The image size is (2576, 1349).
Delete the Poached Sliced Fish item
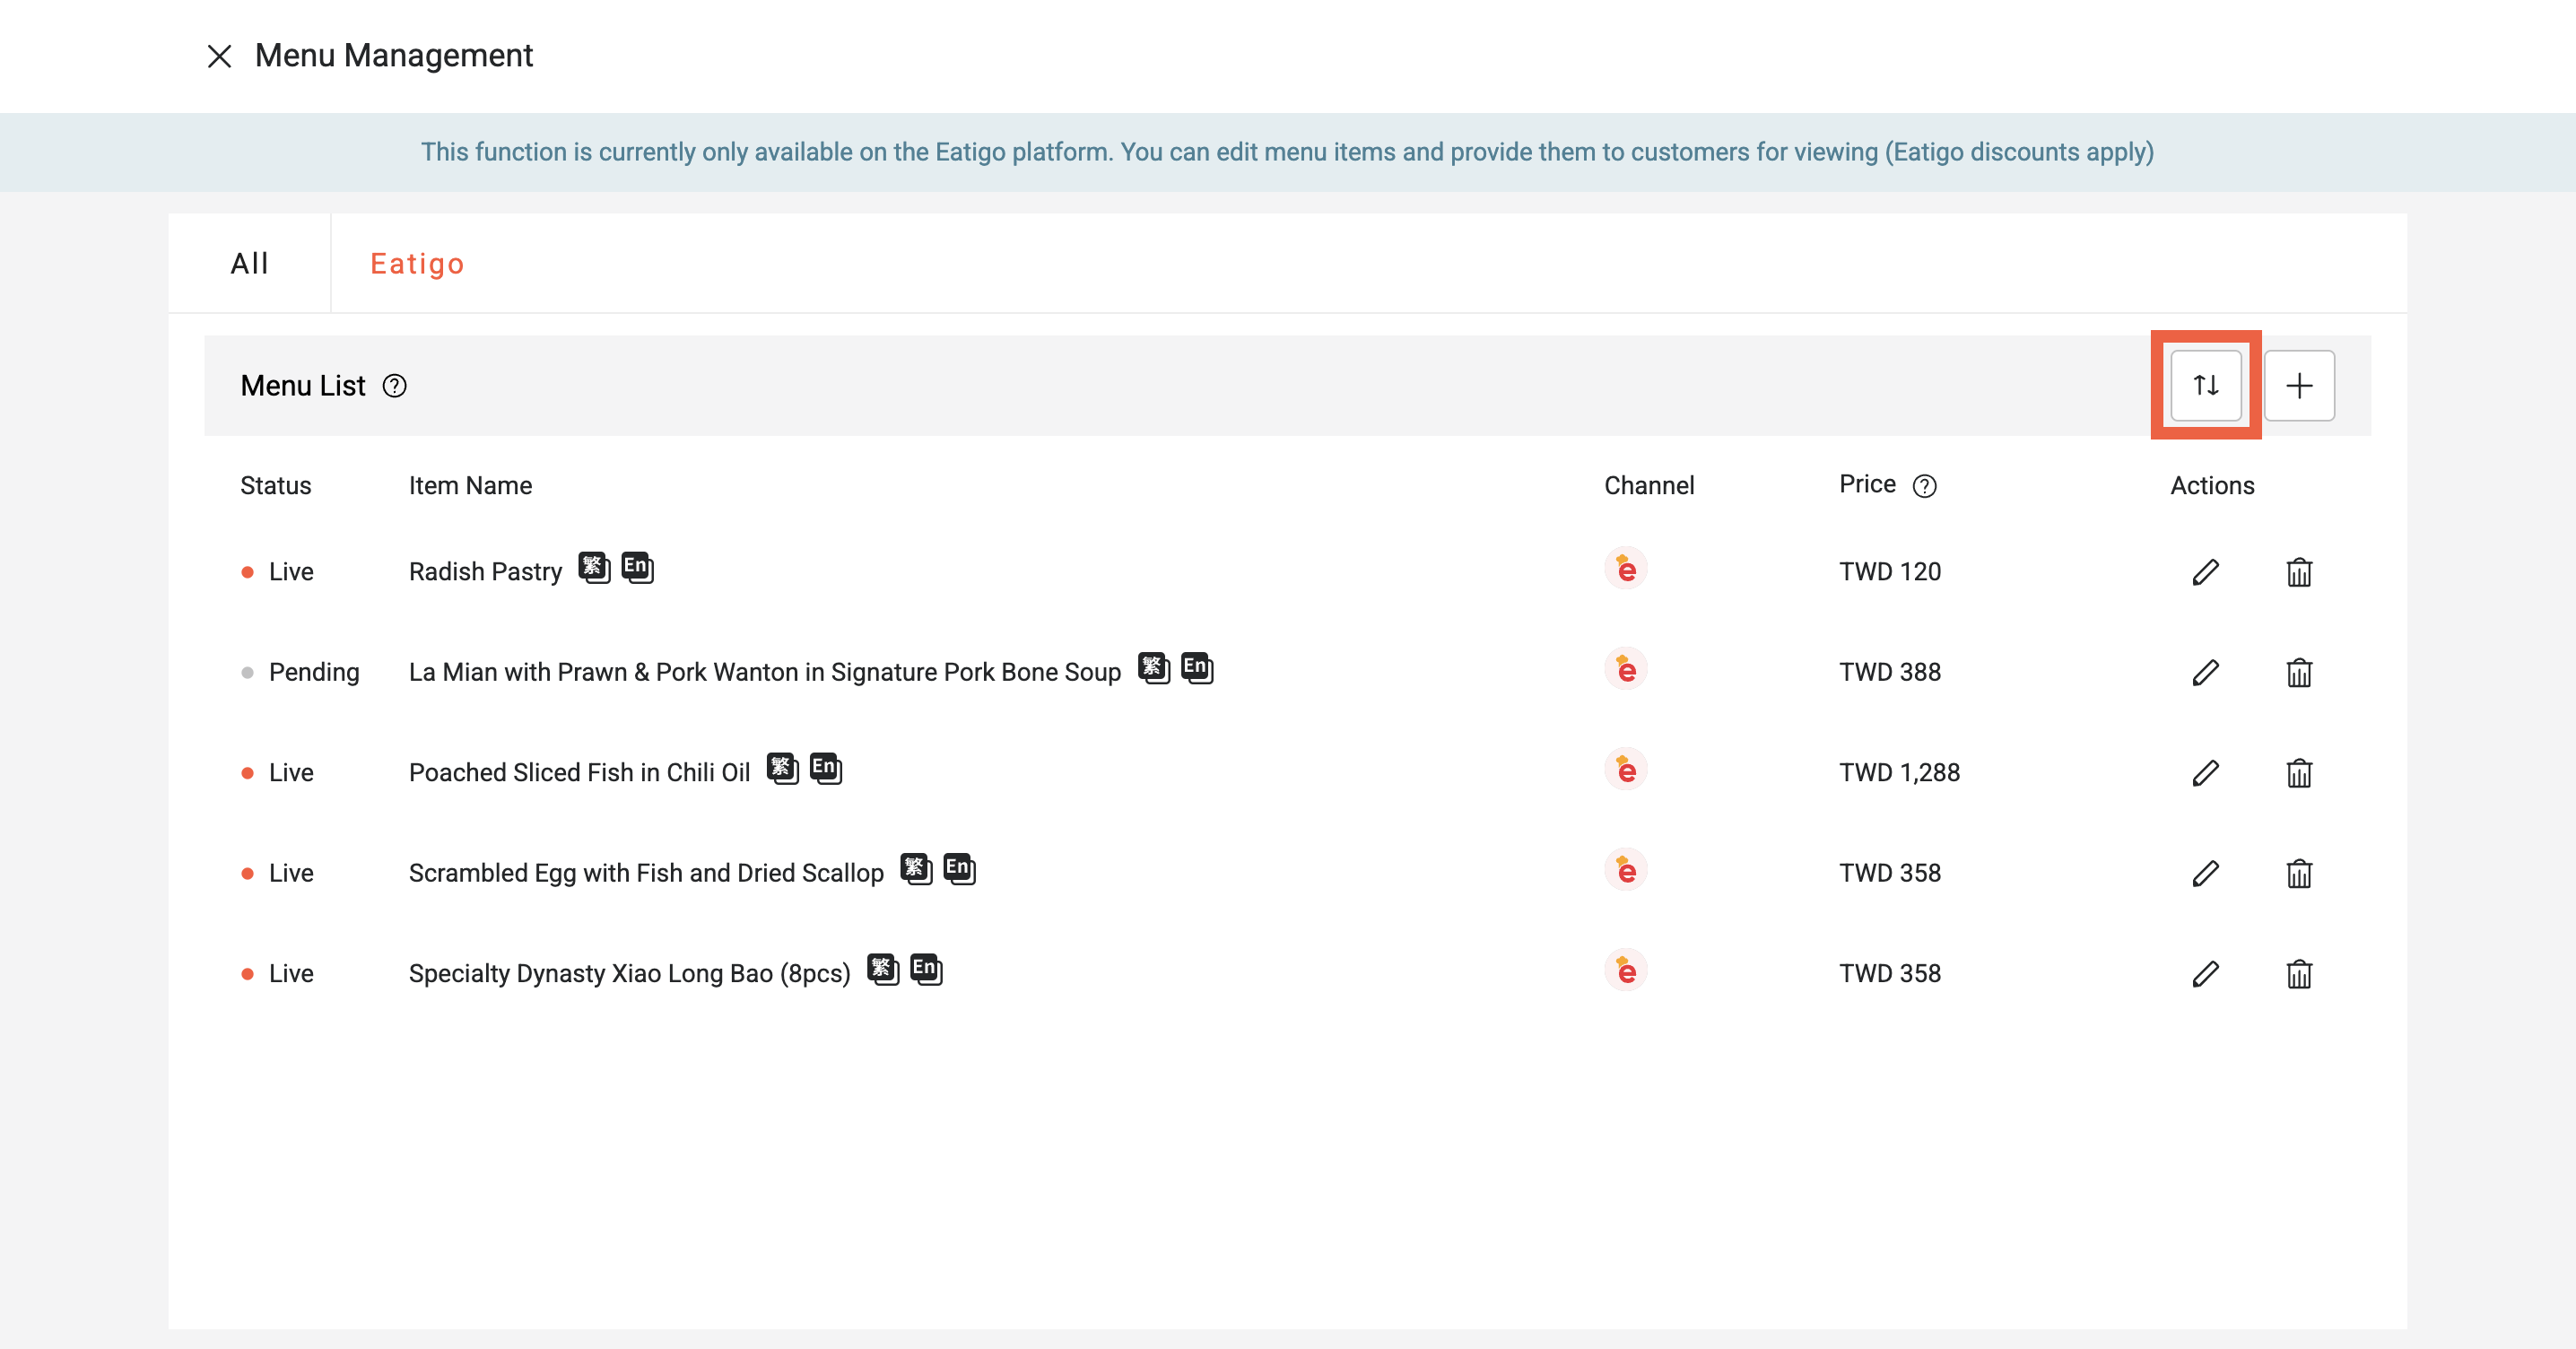point(2299,773)
